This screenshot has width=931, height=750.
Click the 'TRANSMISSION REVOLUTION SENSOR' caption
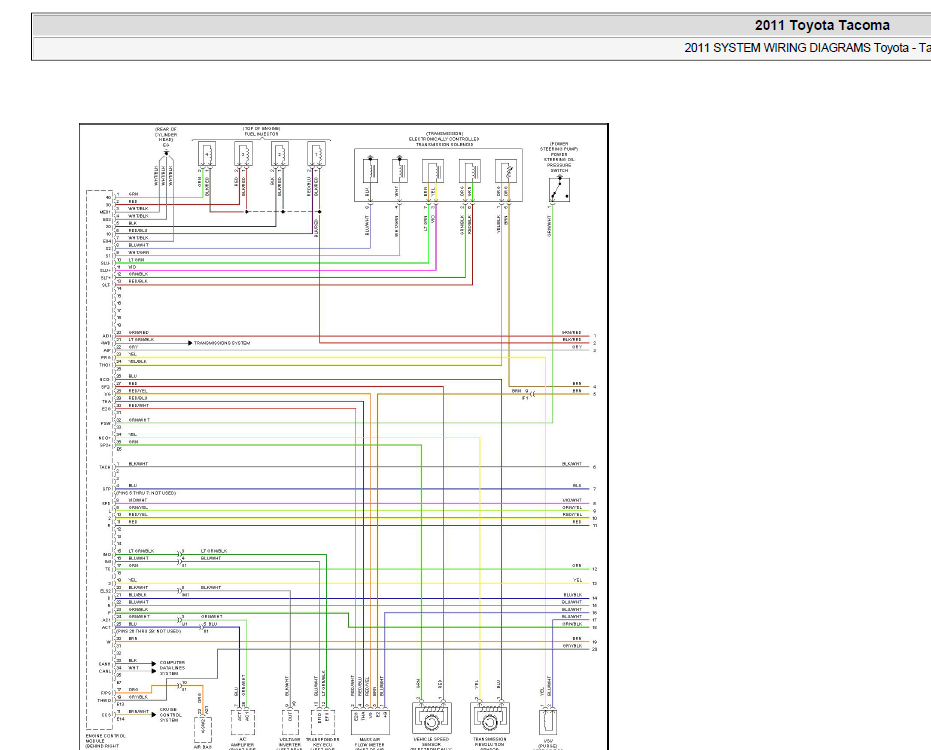490,742
